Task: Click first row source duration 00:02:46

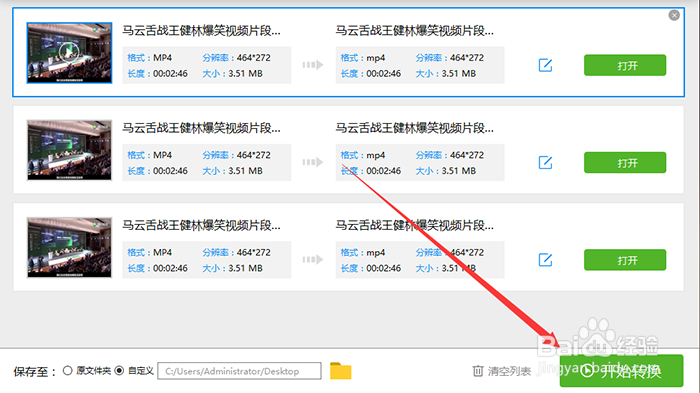Action: pos(170,73)
